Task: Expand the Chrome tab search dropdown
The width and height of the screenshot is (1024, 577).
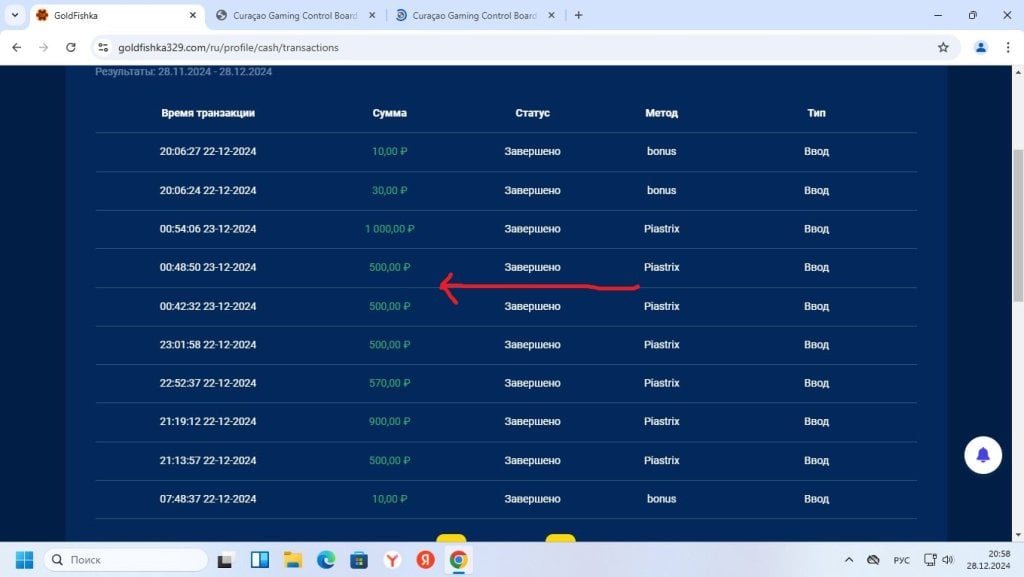Action: (x=14, y=14)
